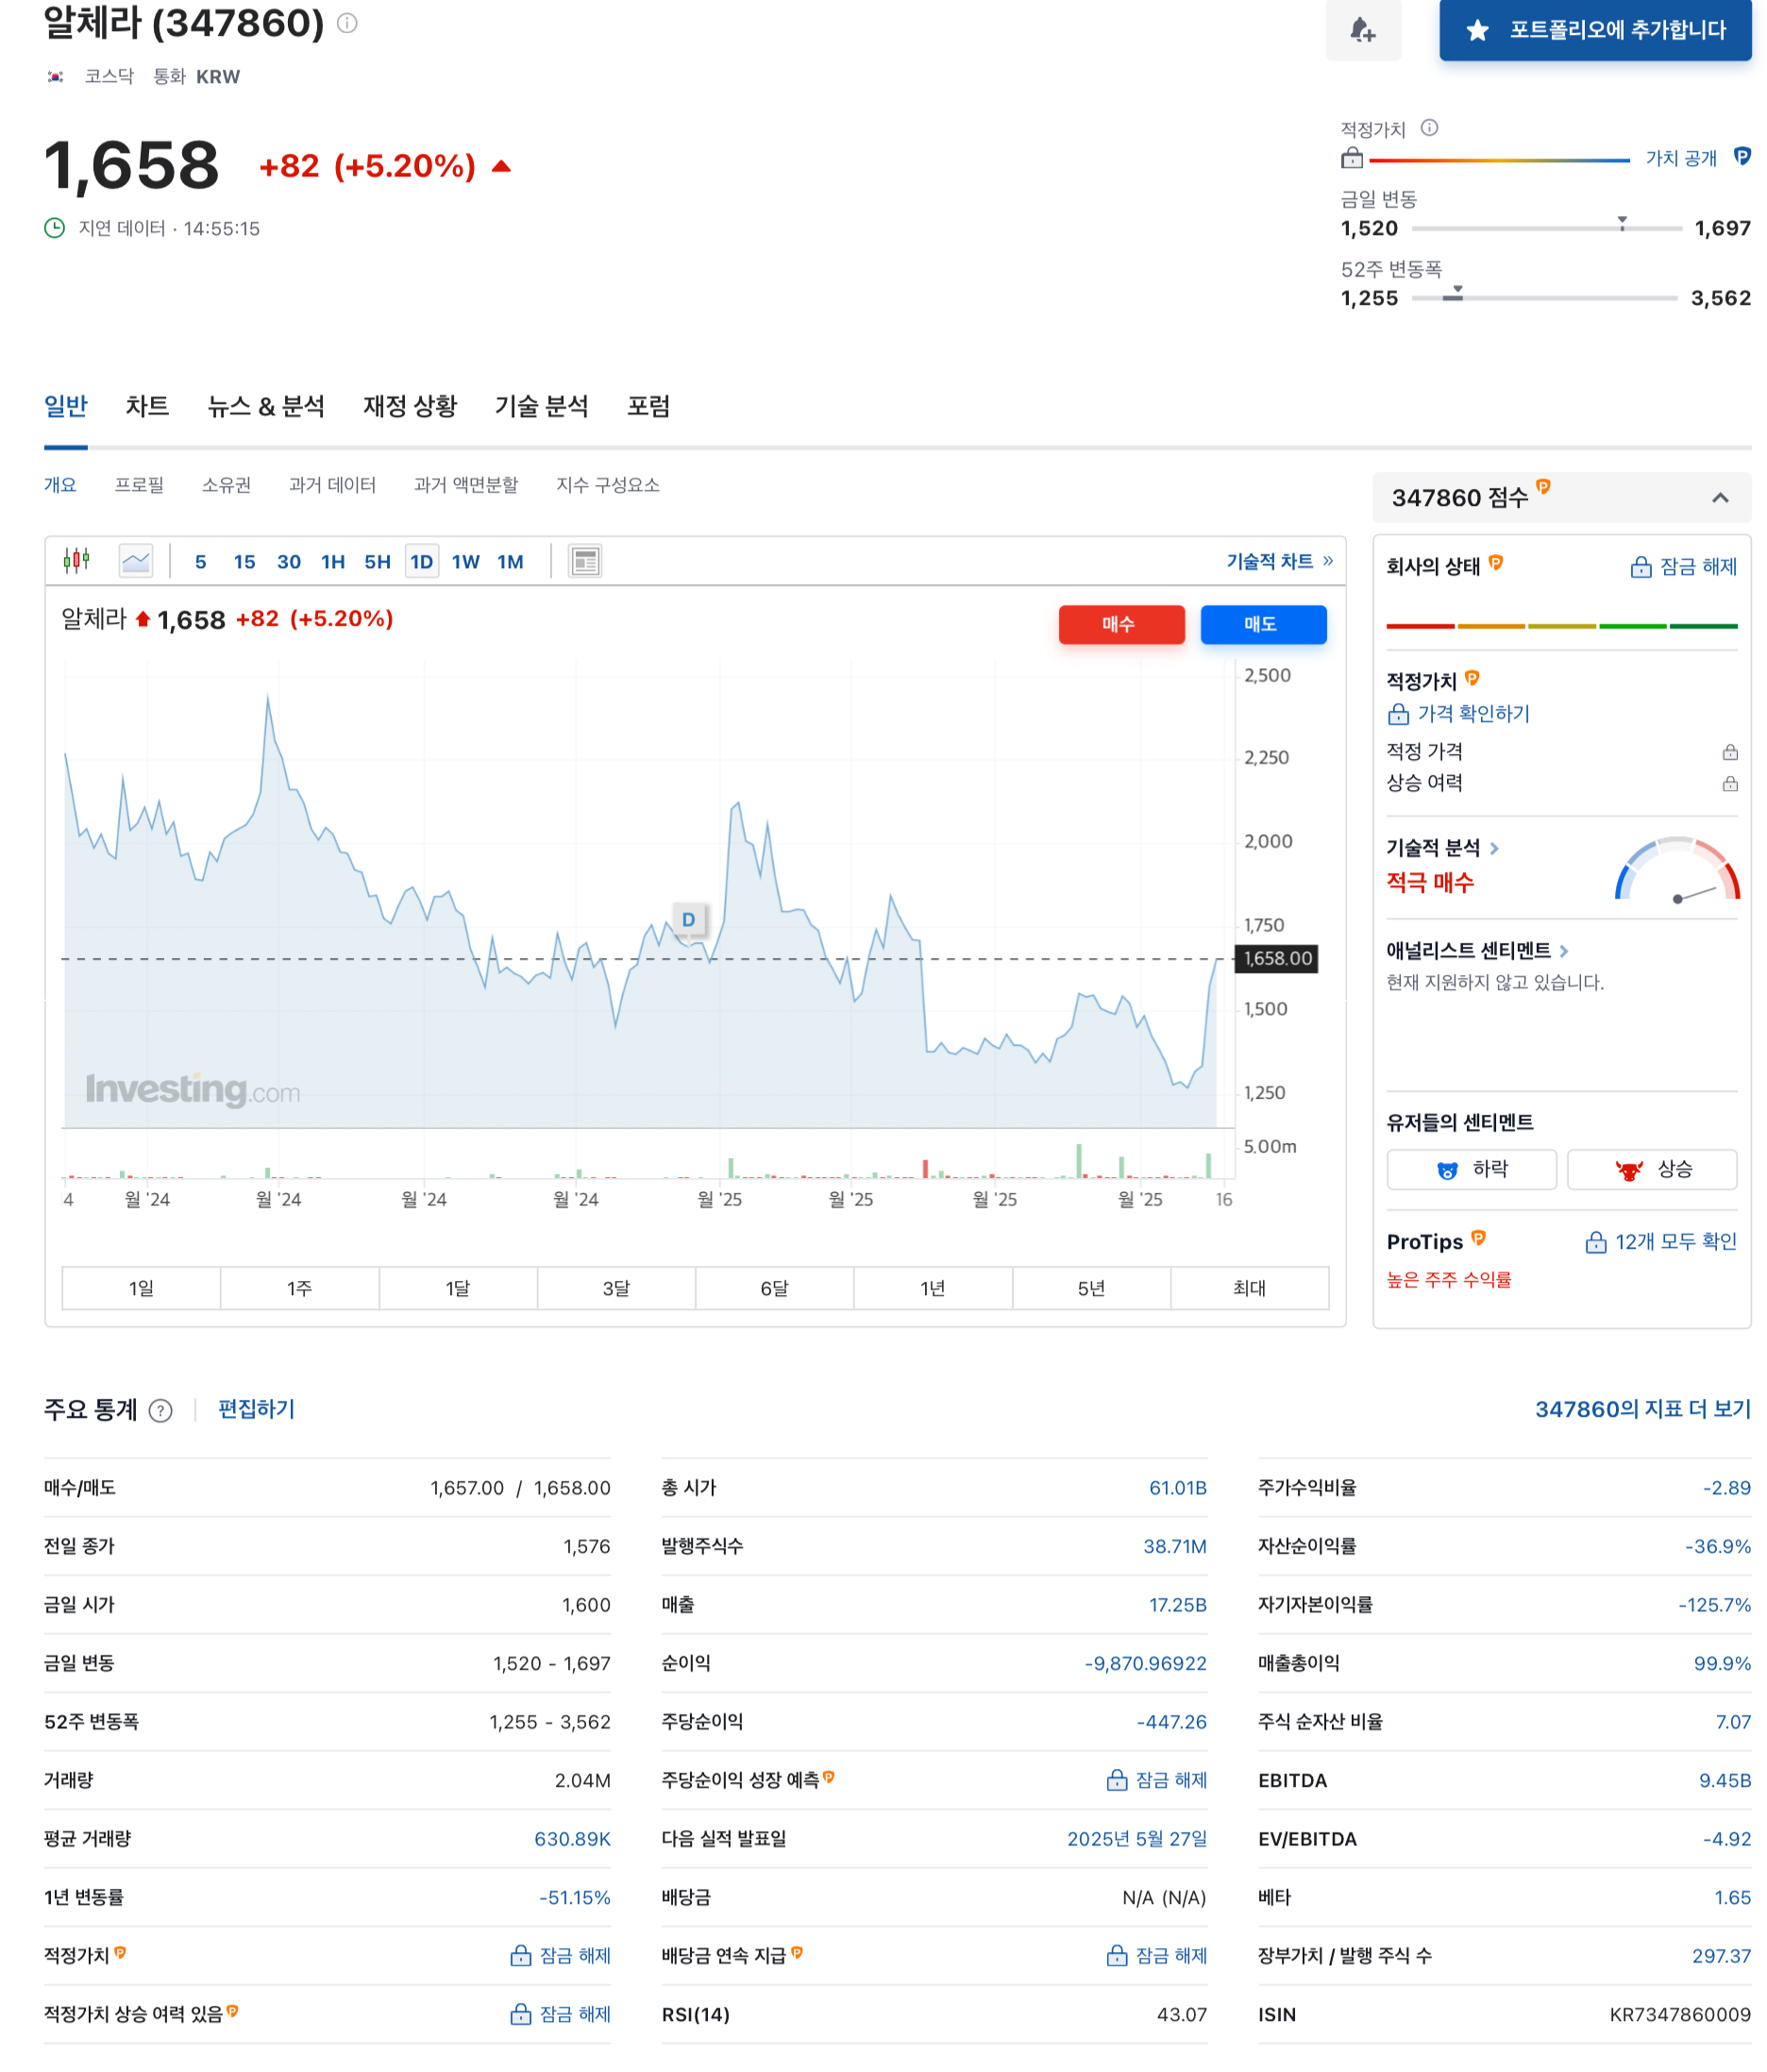Vote 상승 with the bull button
Screen dimensions: 1767x2072
(x=1652, y=1169)
